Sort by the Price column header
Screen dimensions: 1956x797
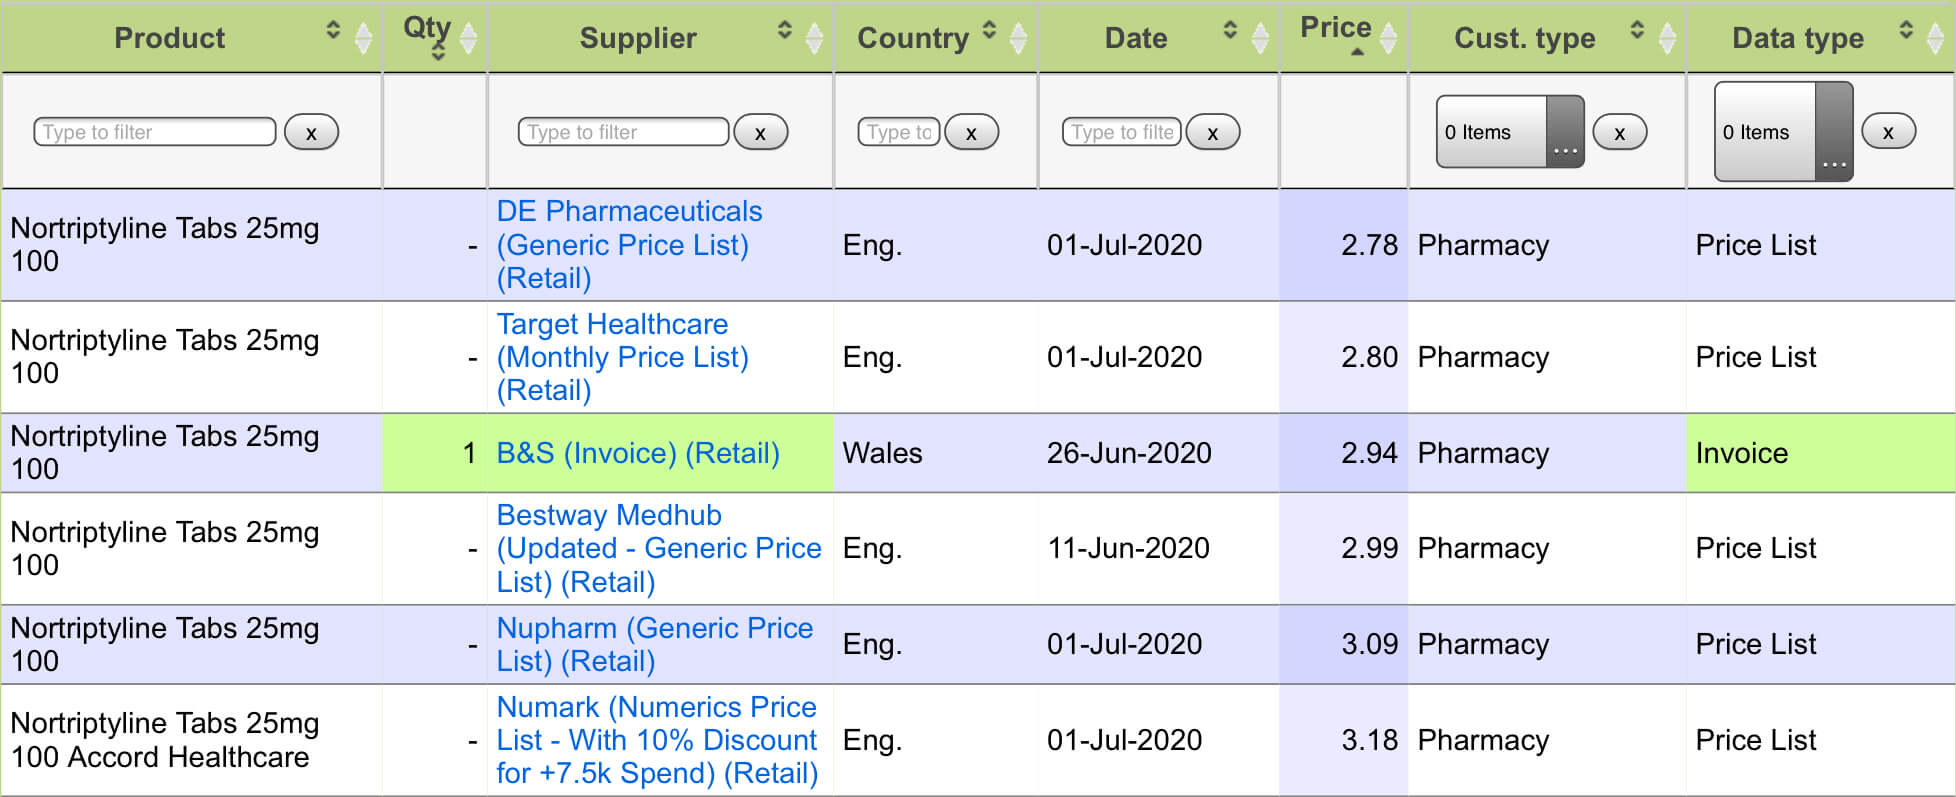[x=1335, y=28]
